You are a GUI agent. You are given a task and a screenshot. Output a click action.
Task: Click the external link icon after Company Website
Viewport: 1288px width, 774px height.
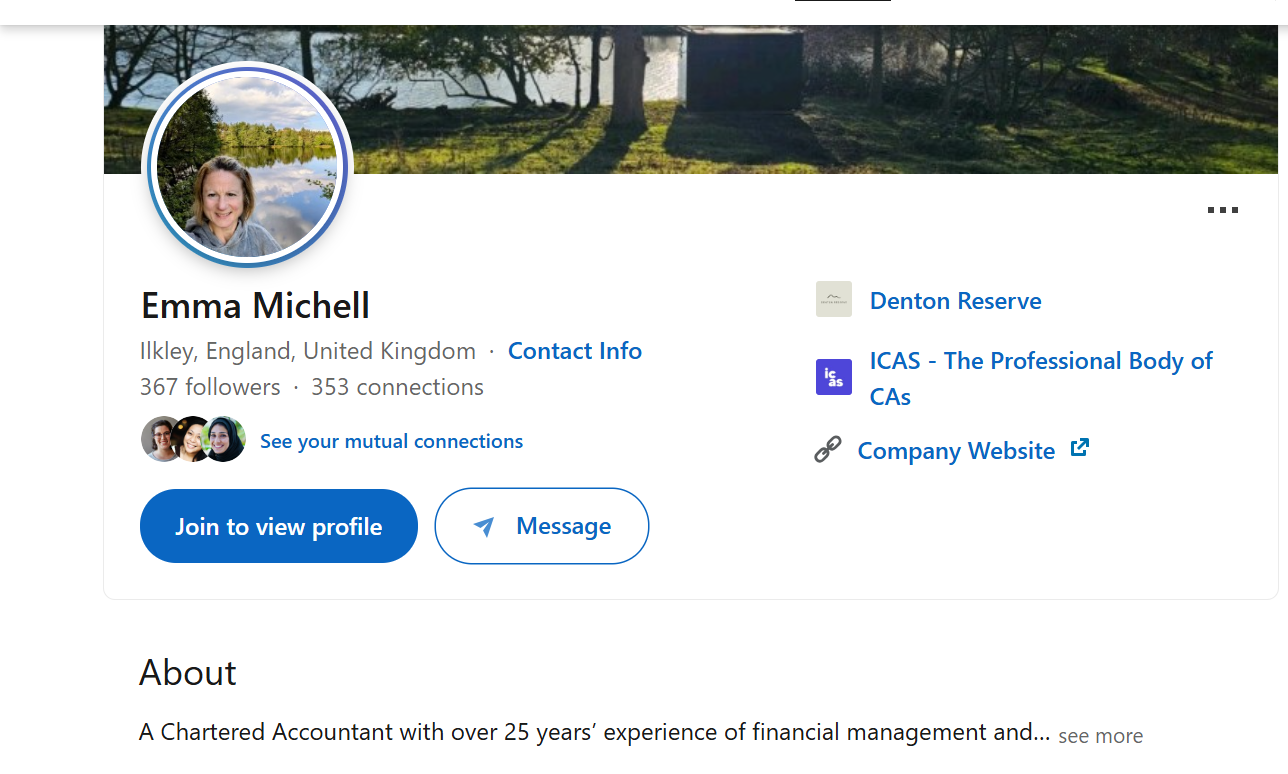1080,447
